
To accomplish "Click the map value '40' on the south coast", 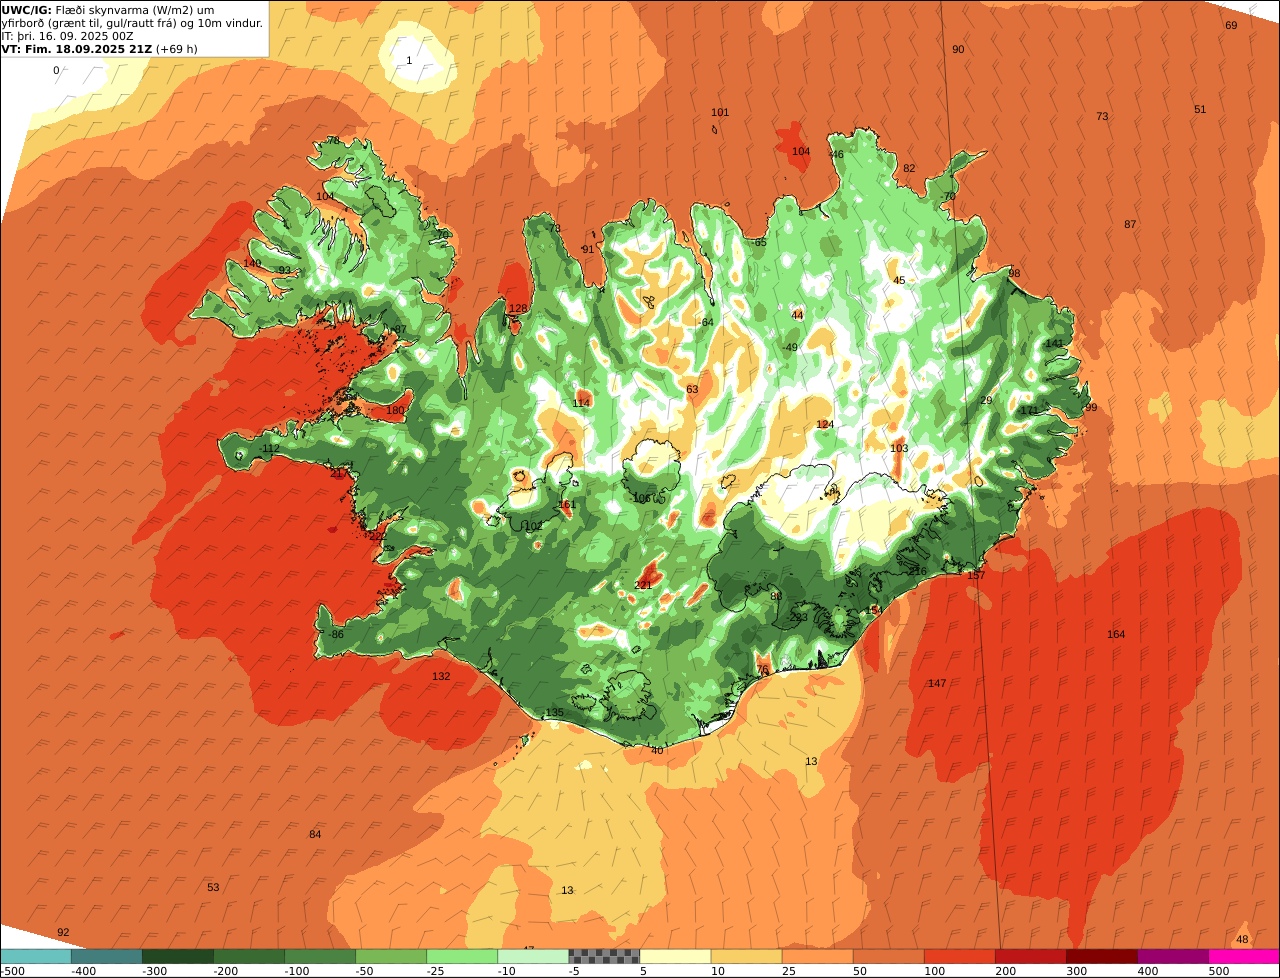I will click(x=657, y=751).
